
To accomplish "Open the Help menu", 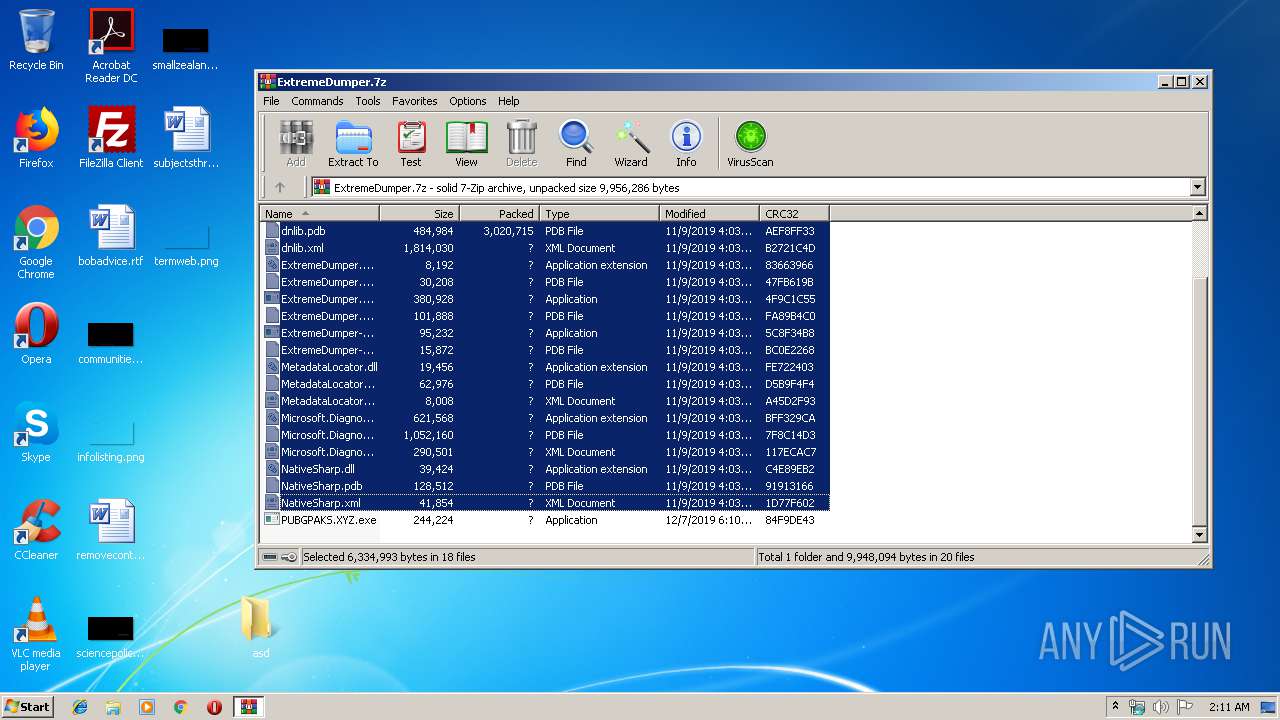I will pos(509,101).
